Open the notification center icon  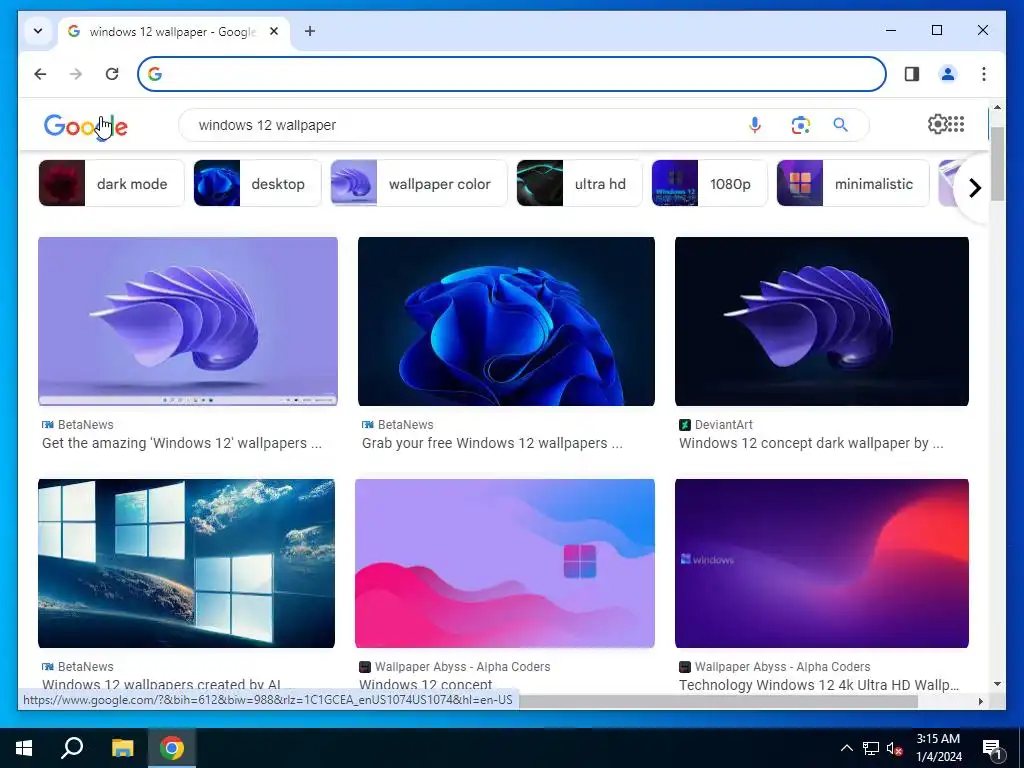coord(991,749)
